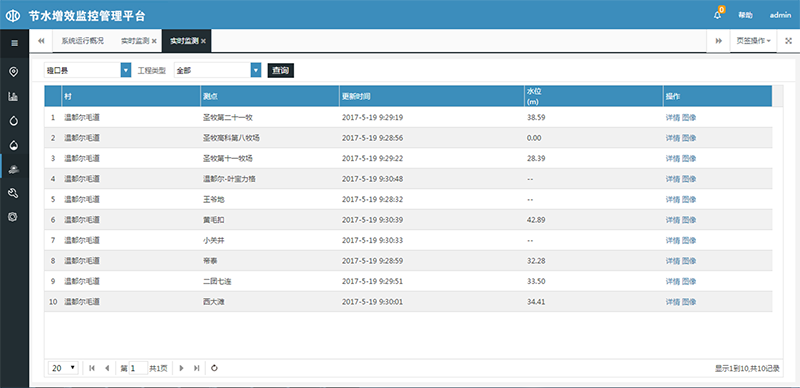Open the 页签操作 dropdown

753,41
